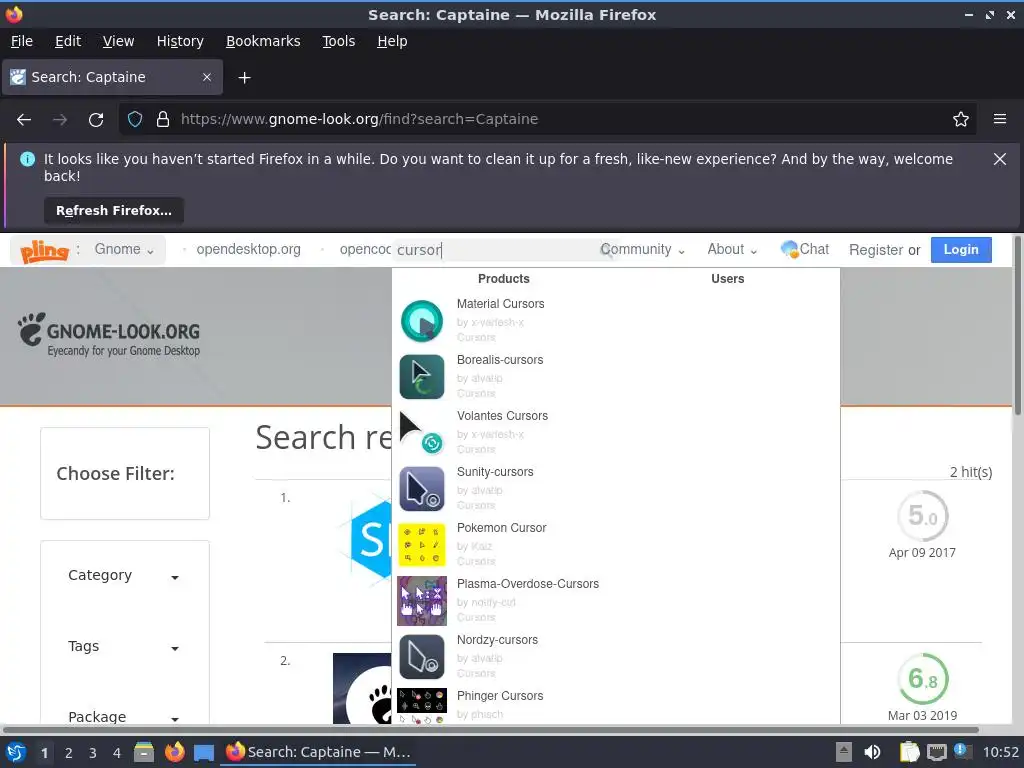Open the Material Cursors thumbnail
1024x768 pixels.
[x=422, y=321]
